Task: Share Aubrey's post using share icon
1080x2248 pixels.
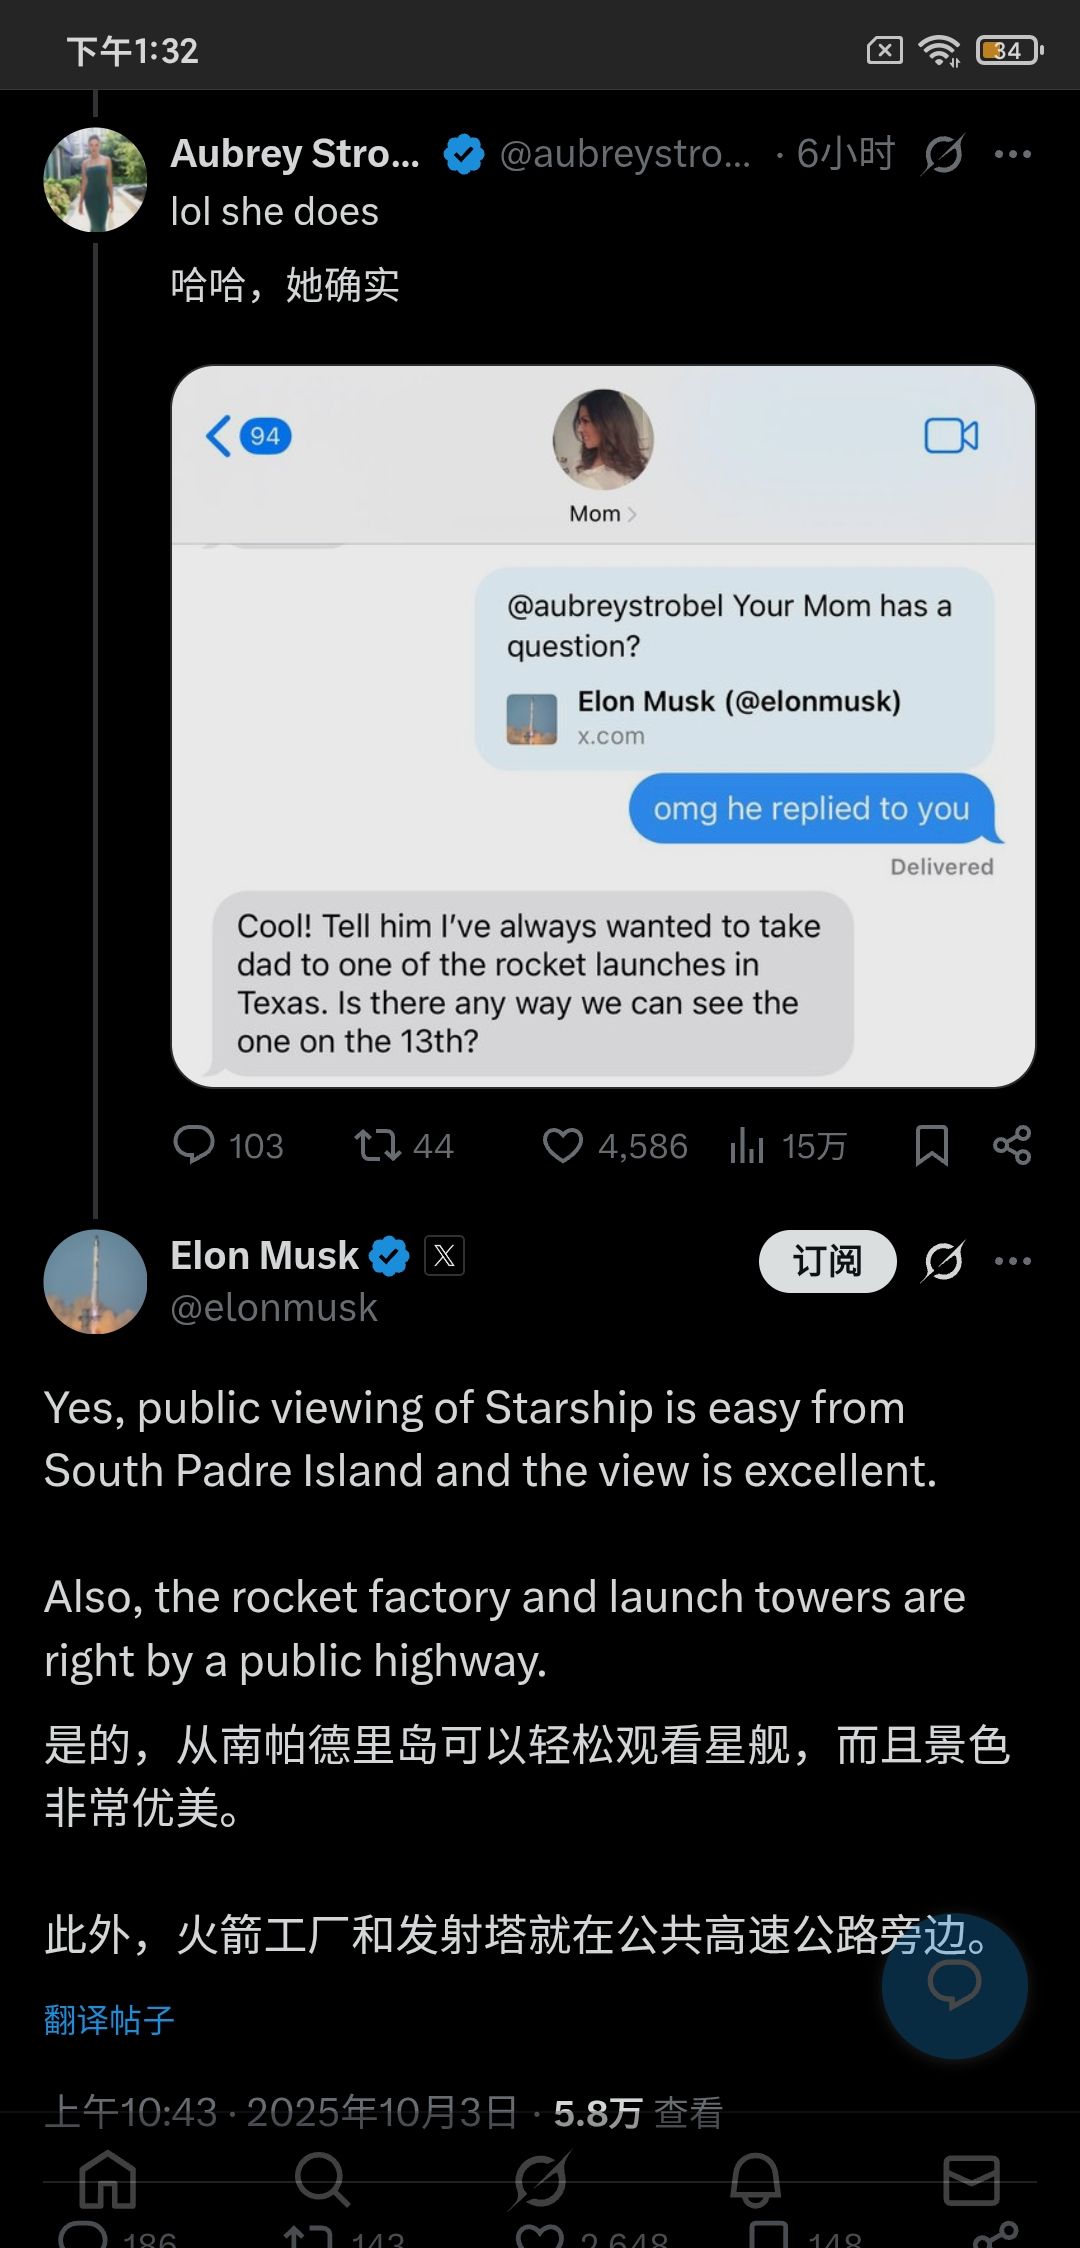Action: click(x=1012, y=1145)
